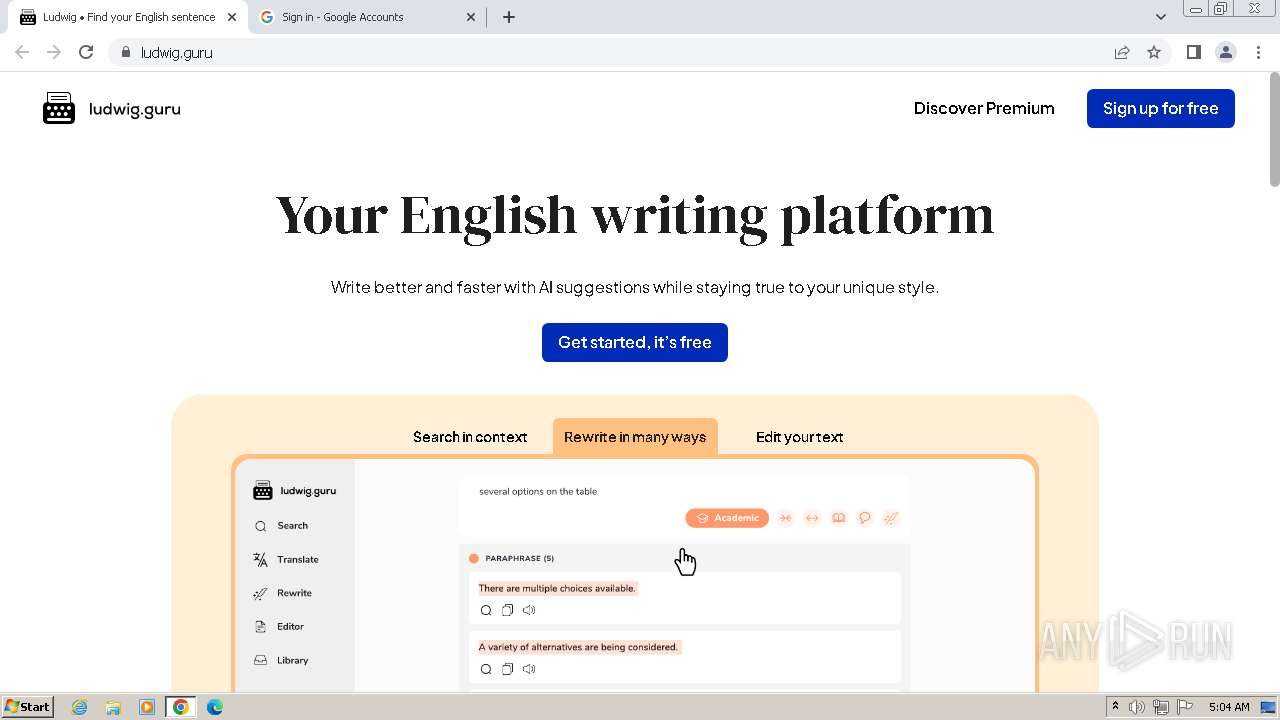
Task: Switch to the Search in context tab
Action: coord(470,437)
